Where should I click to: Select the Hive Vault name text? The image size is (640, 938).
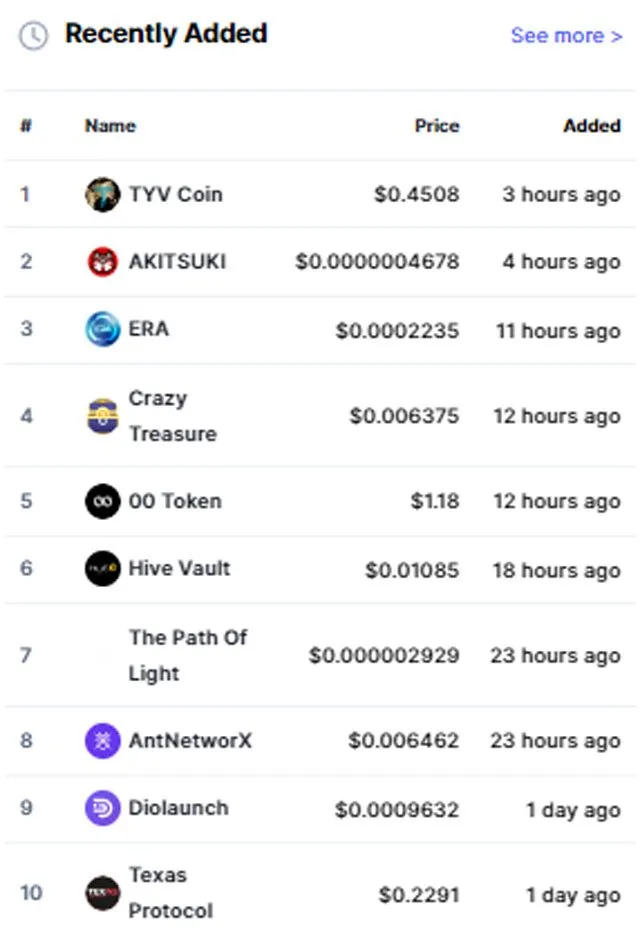pos(179,568)
